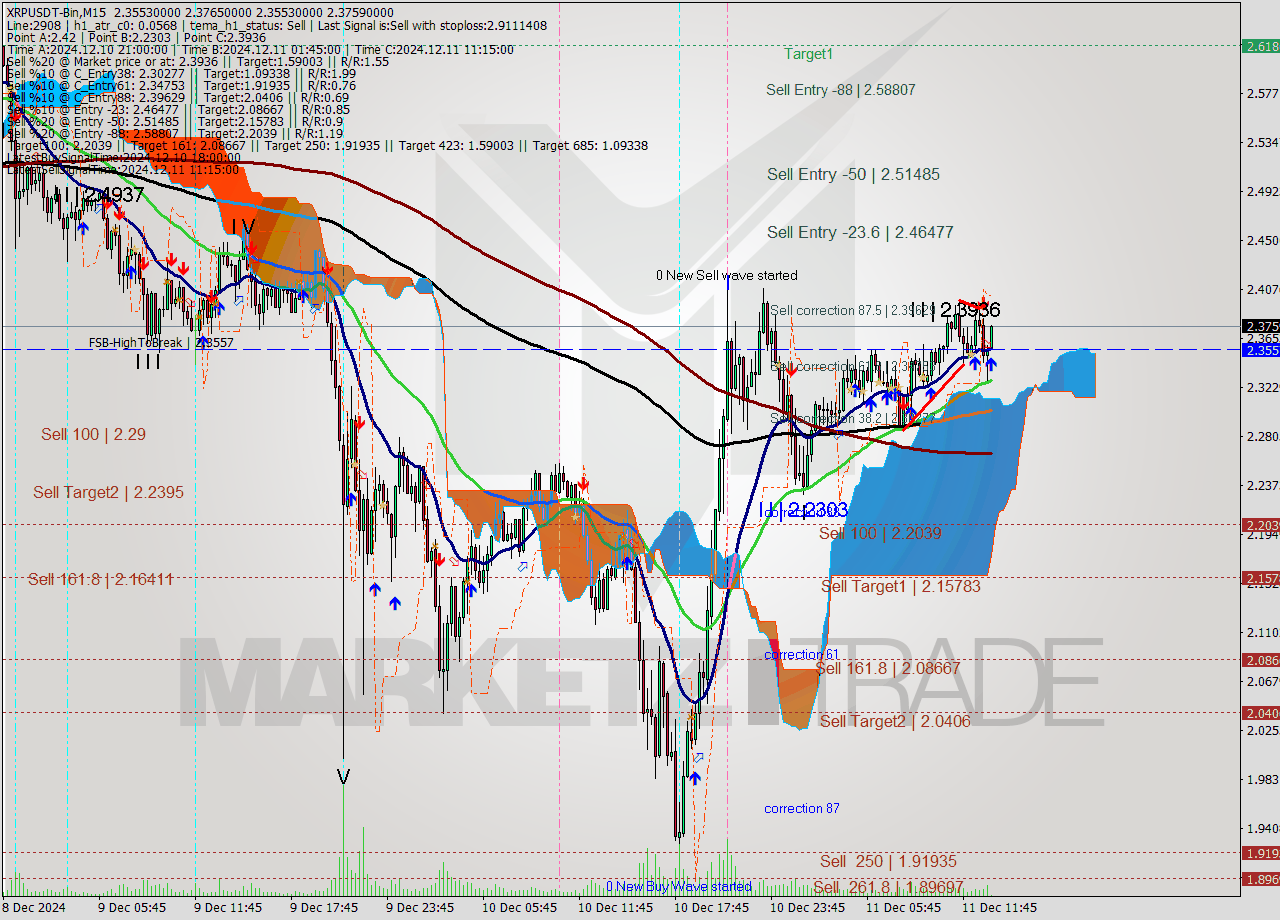
Task: Click the '0 New Buy Wave started' annotation
Action: coord(679,887)
